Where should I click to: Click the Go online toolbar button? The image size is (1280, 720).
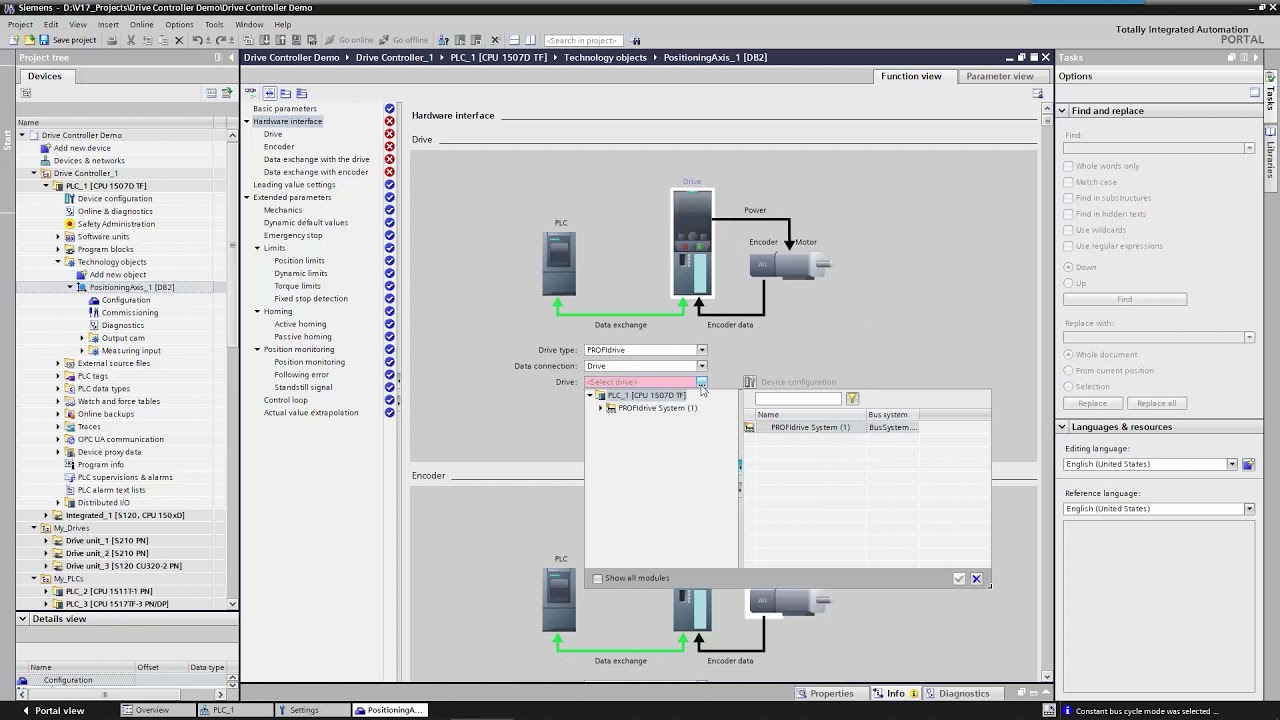(349, 40)
